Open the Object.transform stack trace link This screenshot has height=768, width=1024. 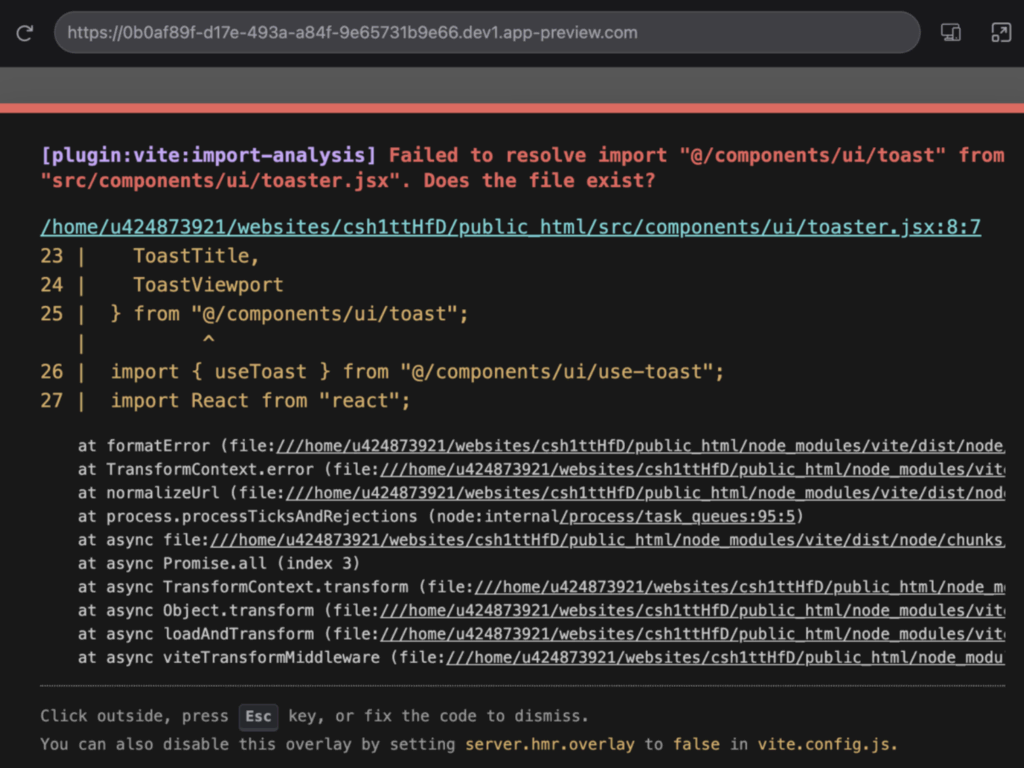tap(700, 610)
